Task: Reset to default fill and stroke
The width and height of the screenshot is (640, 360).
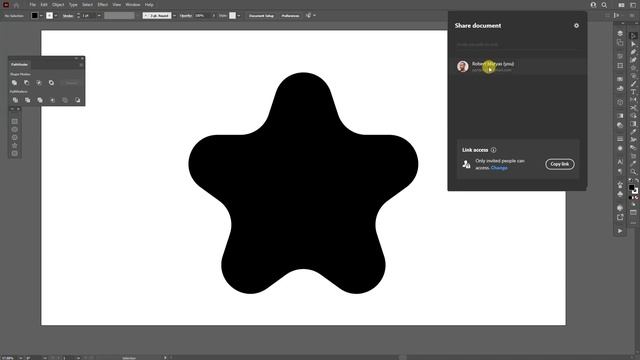Action: (630, 180)
